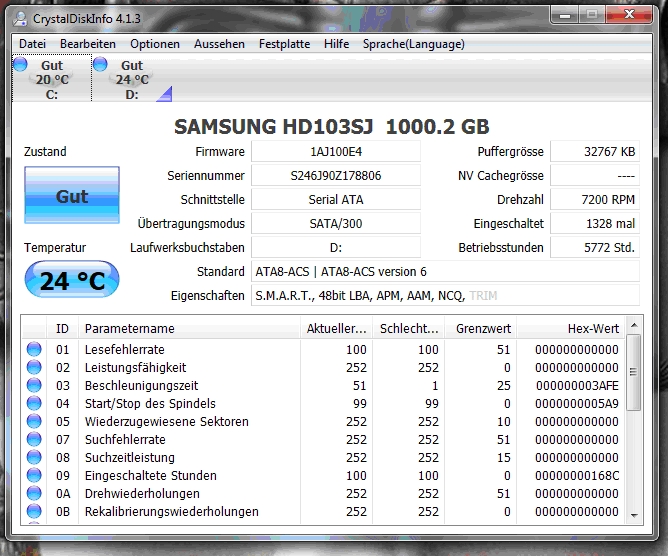Click the status orb for Eingeschaltete Stunden
668x556 pixels.
point(34,475)
